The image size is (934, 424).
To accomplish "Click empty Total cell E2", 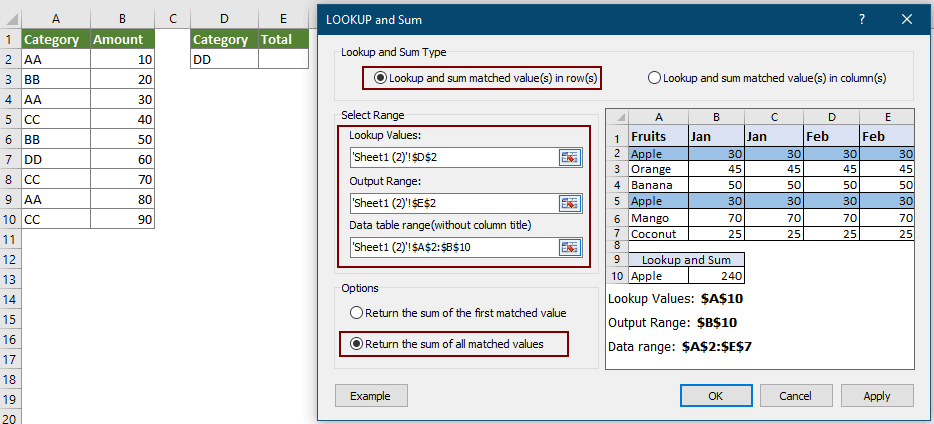I will pos(283,60).
